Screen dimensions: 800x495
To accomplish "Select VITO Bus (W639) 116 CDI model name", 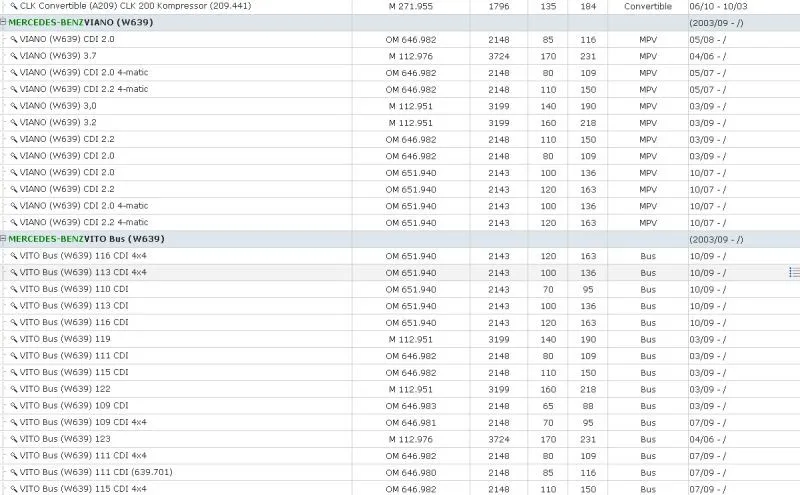I will [x=74, y=323].
